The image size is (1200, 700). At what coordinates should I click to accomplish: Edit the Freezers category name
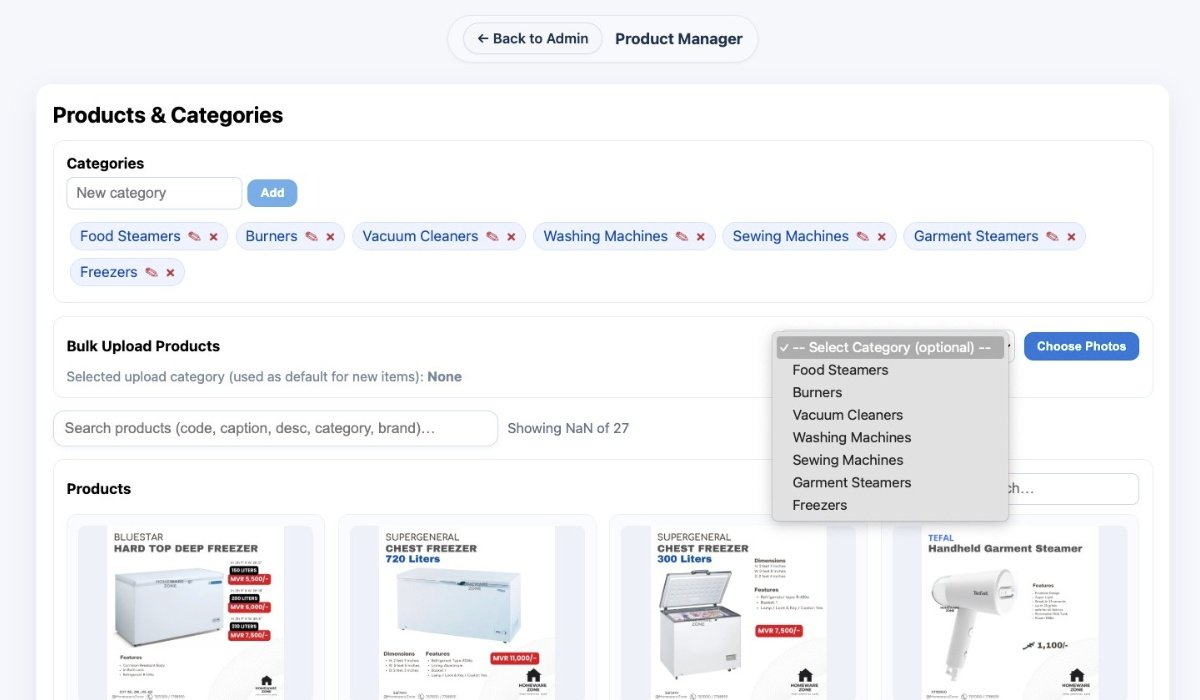(x=153, y=271)
